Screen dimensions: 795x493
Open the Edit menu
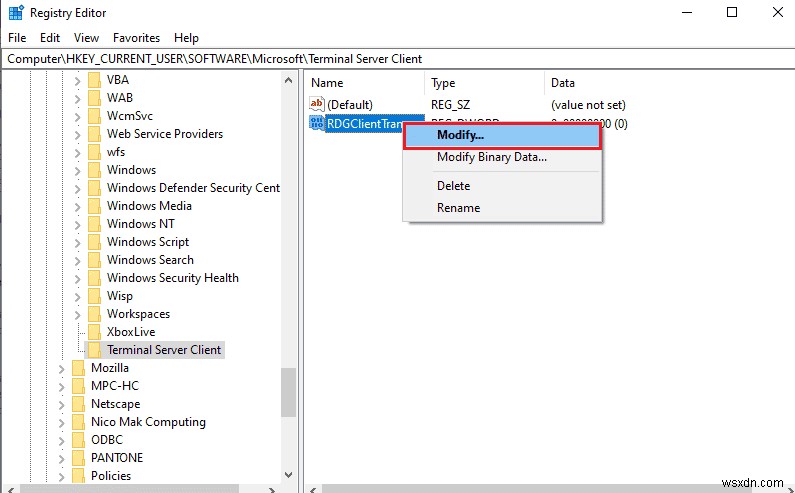[x=50, y=38]
